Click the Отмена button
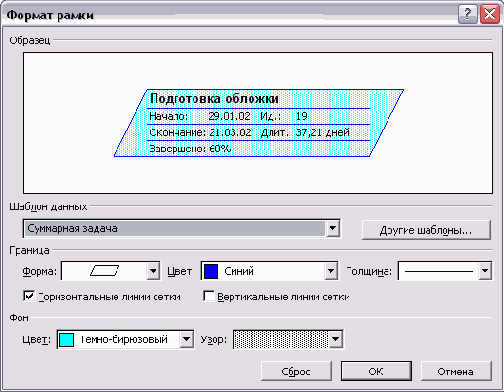The width and height of the screenshot is (504, 392). coord(456,371)
